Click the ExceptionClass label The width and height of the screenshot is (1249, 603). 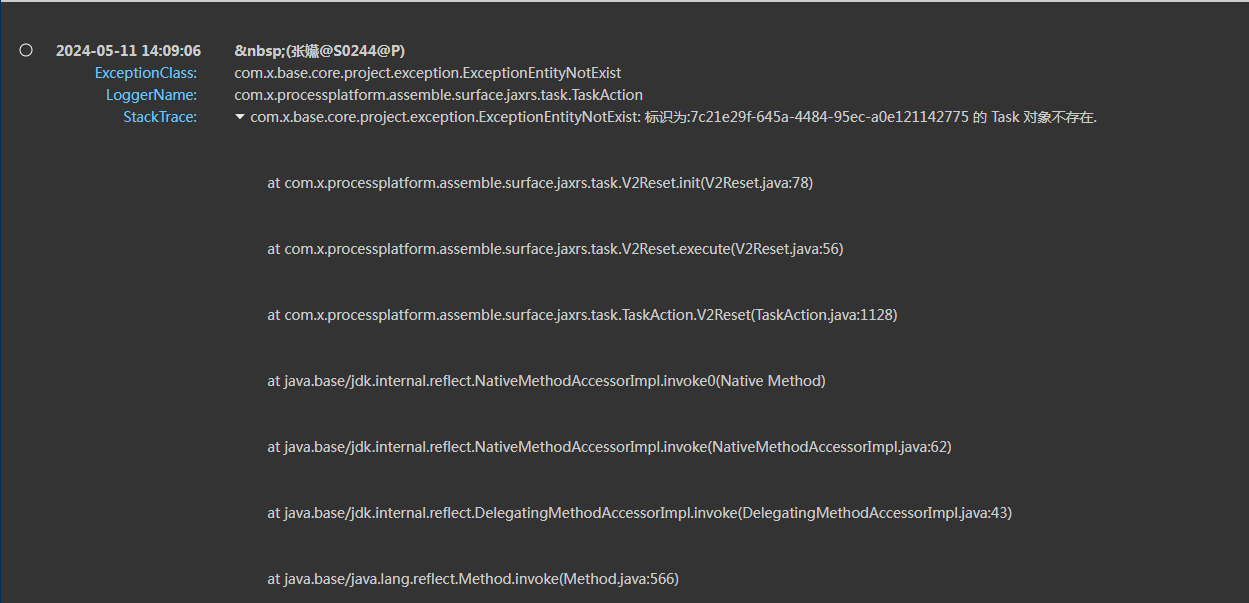[x=146, y=73]
